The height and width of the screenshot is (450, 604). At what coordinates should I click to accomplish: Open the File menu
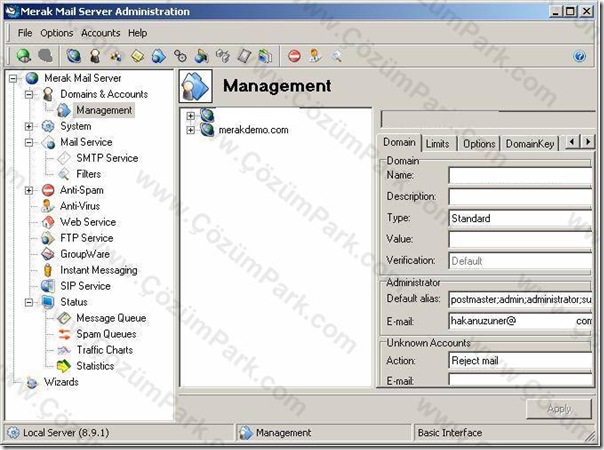click(x=25, y=33)
